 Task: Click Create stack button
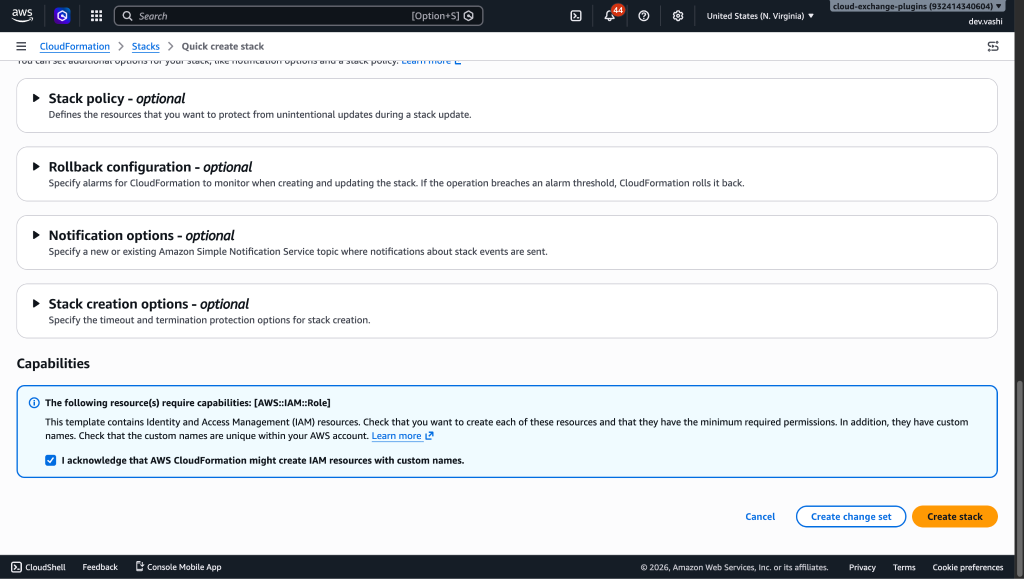point(955,516)
